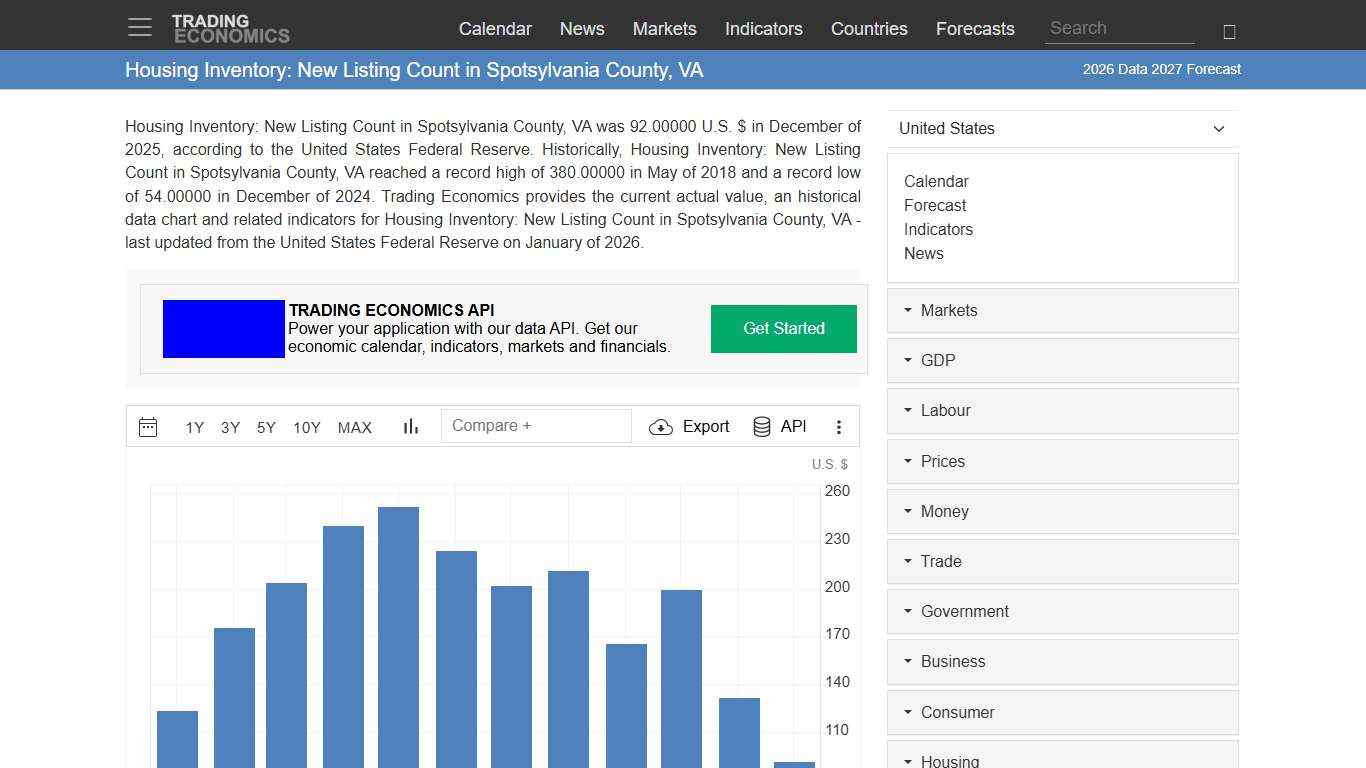The image size is (1366, 768).
Task: Click the blue API banner image
Action: (223, 328)
